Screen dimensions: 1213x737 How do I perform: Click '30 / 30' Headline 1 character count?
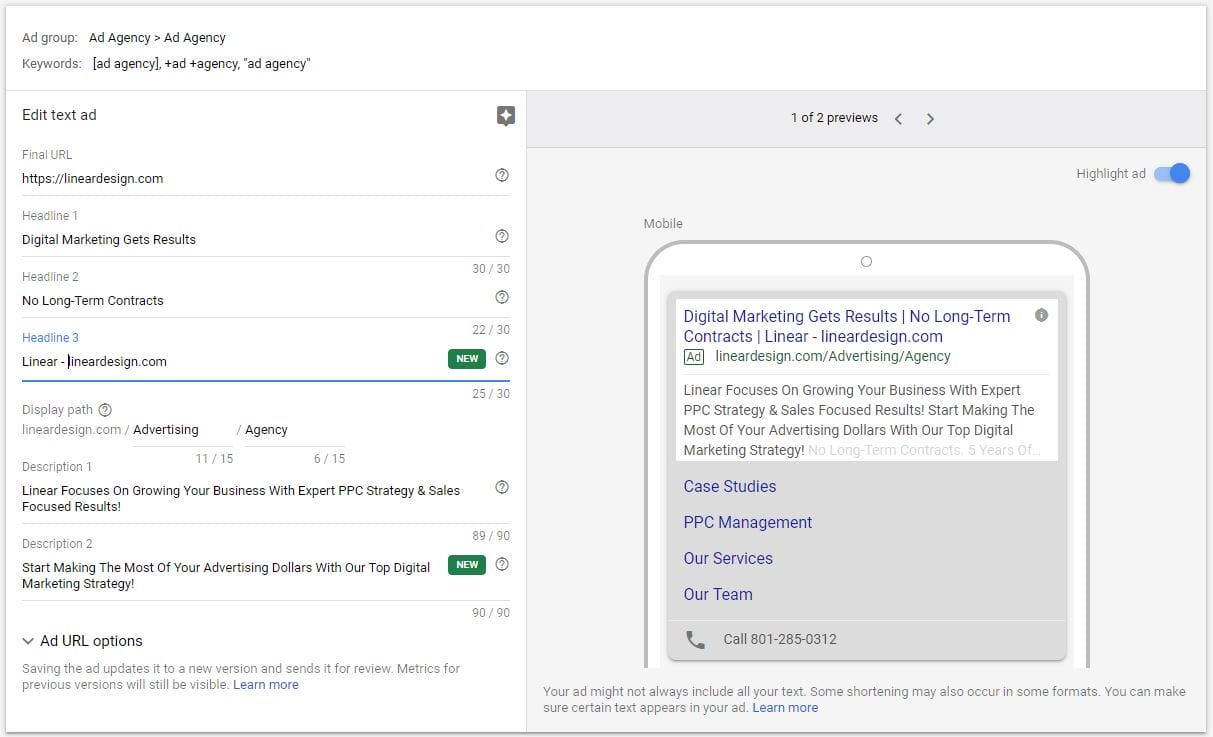[x=491, y=269]
